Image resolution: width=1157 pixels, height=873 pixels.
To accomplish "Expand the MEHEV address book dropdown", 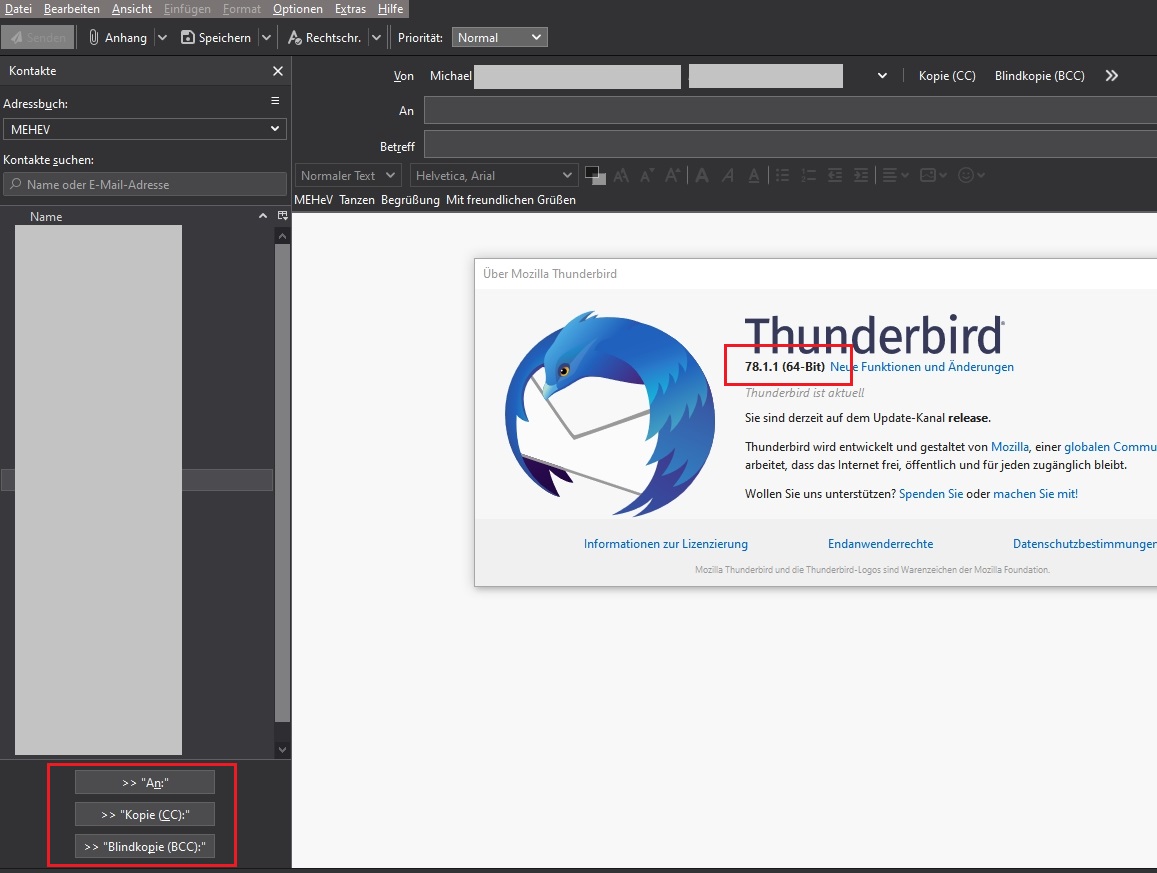I will (x=145, y=129).
